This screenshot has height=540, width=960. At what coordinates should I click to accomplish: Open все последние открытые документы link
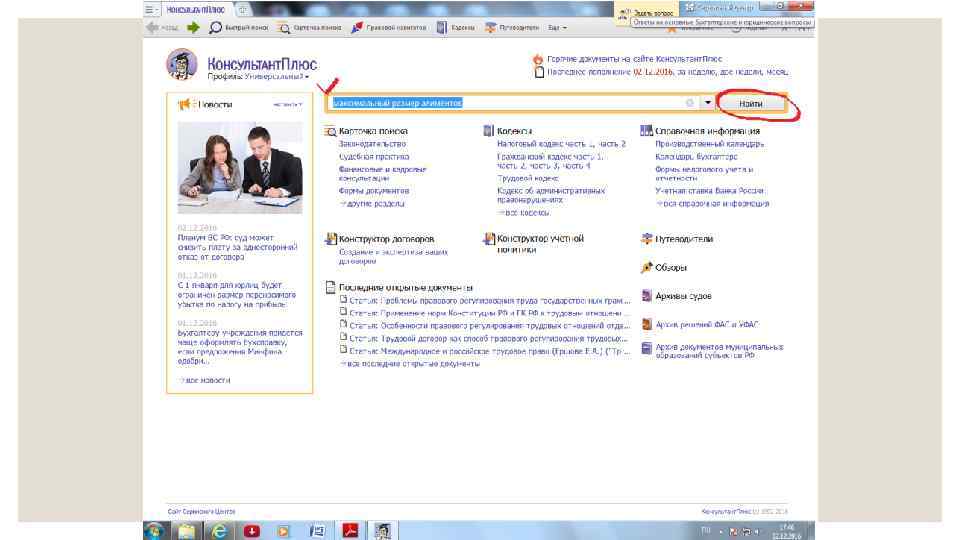(x=410, y=364)
